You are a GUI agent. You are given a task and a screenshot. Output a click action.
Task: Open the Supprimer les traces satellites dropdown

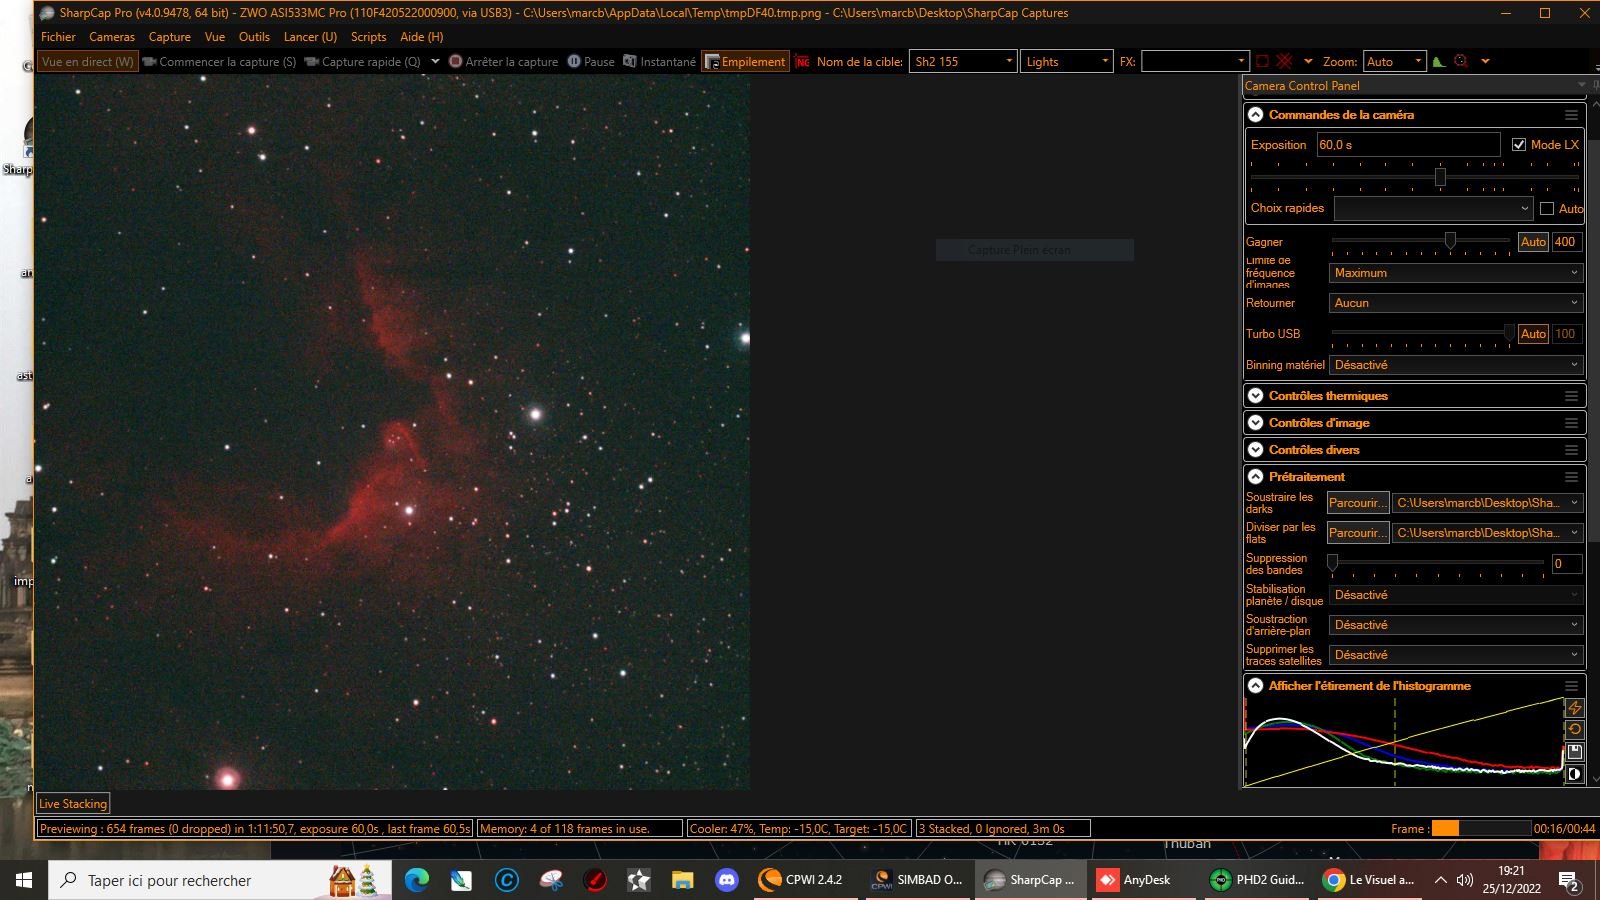[1456, 655]
